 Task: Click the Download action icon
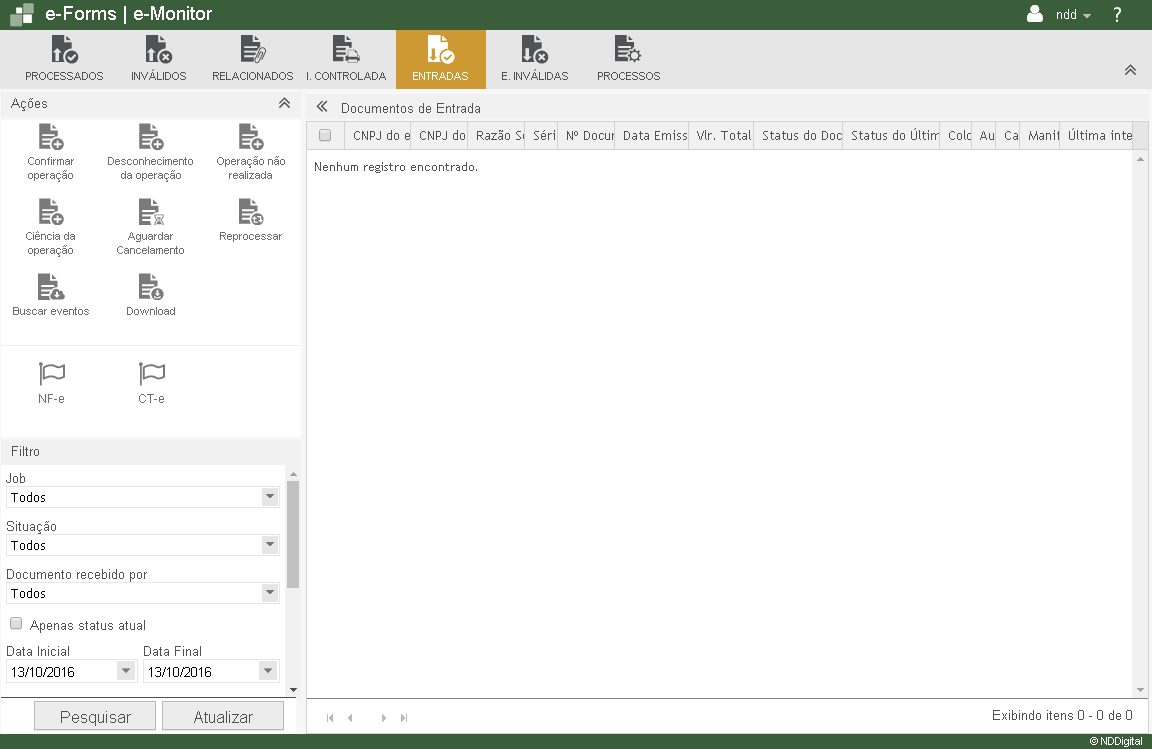[150, 288]
